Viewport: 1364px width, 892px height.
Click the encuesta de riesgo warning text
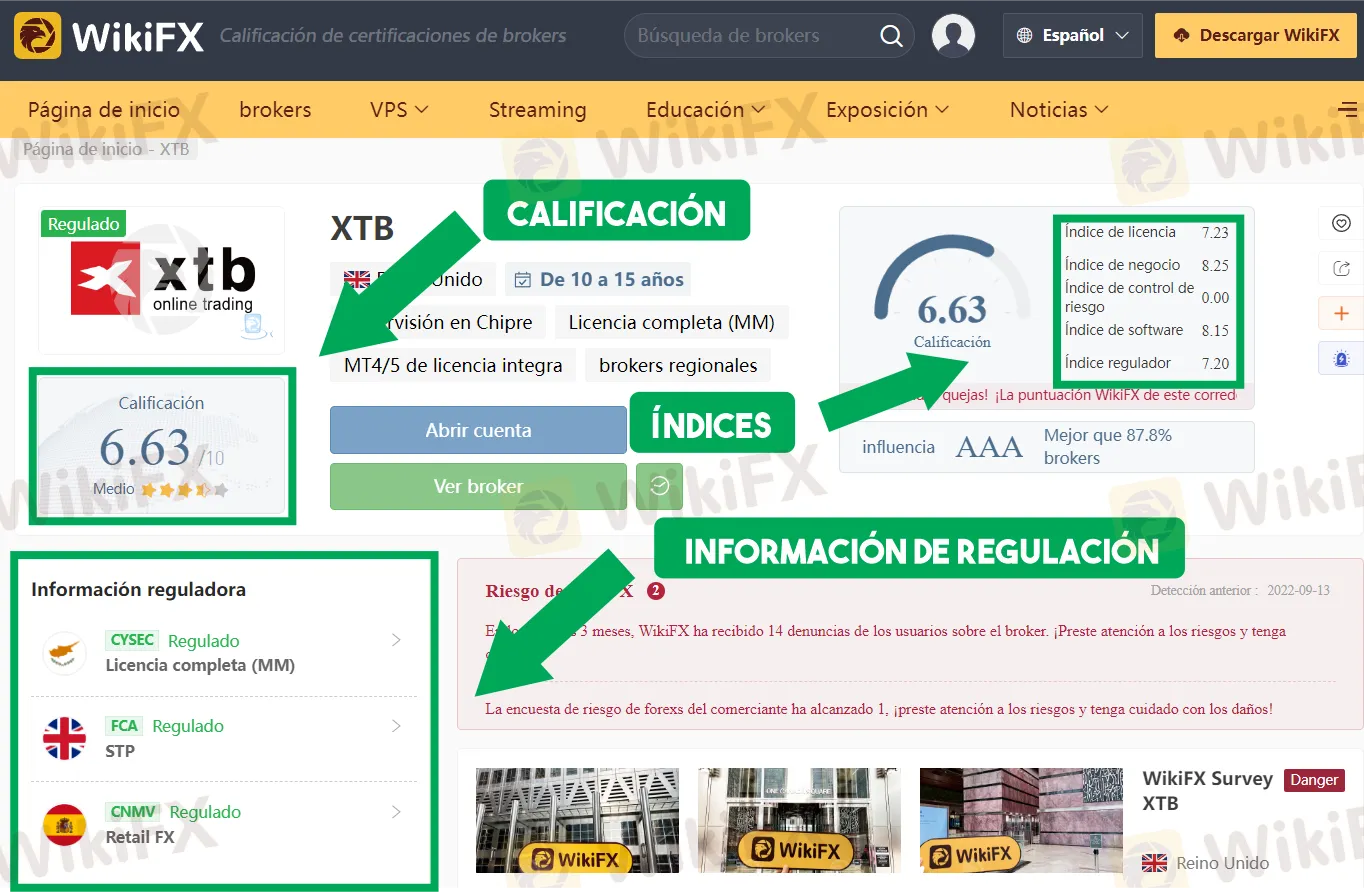pyautogui.click(x=879, y=709)
